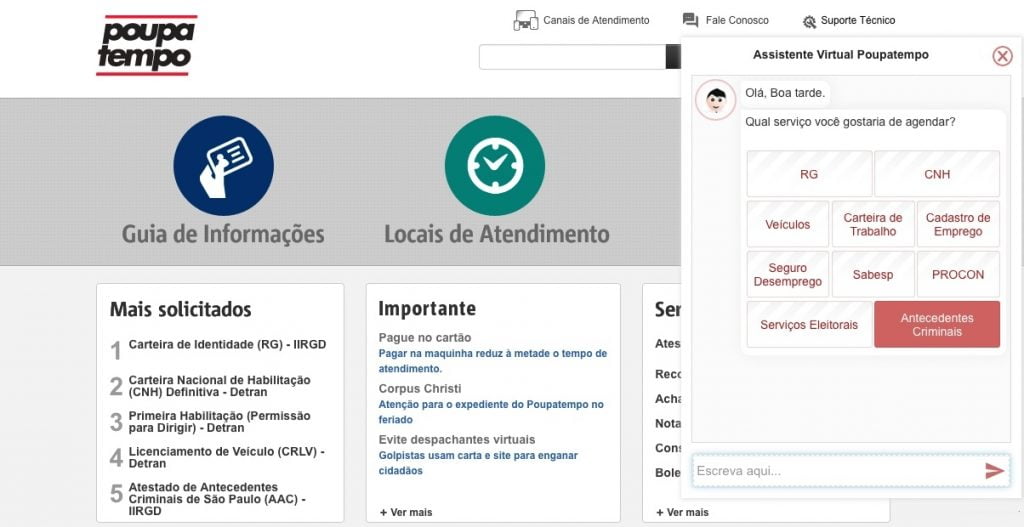Screen dimensions: 1024x527
Task: Click the Olá, Boa tarde message
Action: click(785, 93)
